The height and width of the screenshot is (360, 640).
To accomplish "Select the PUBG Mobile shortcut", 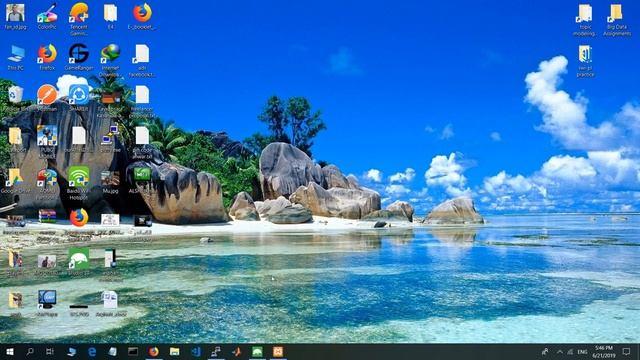I will click(47, 141).
